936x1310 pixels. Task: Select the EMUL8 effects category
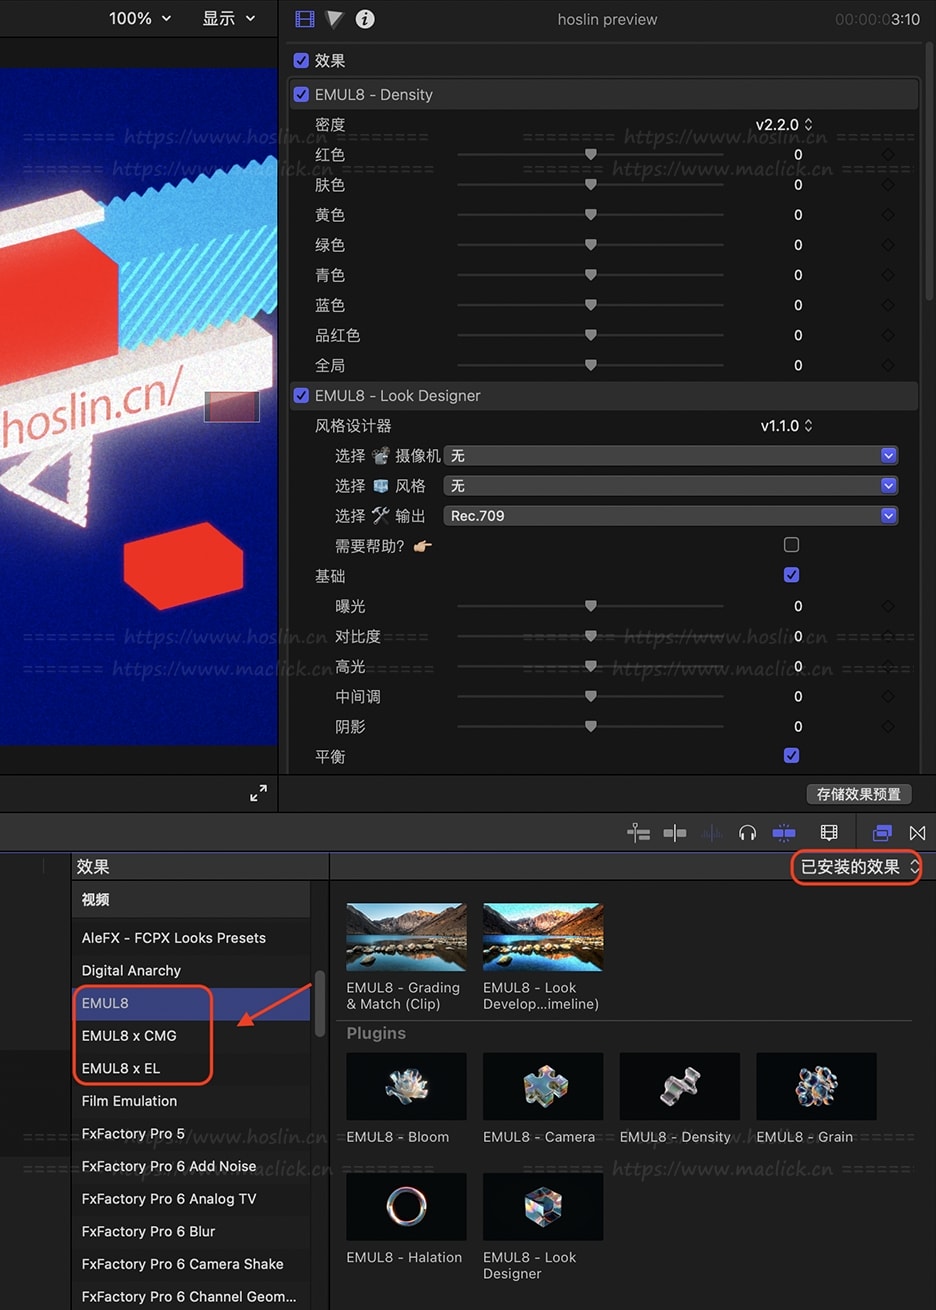(191, 1003)
